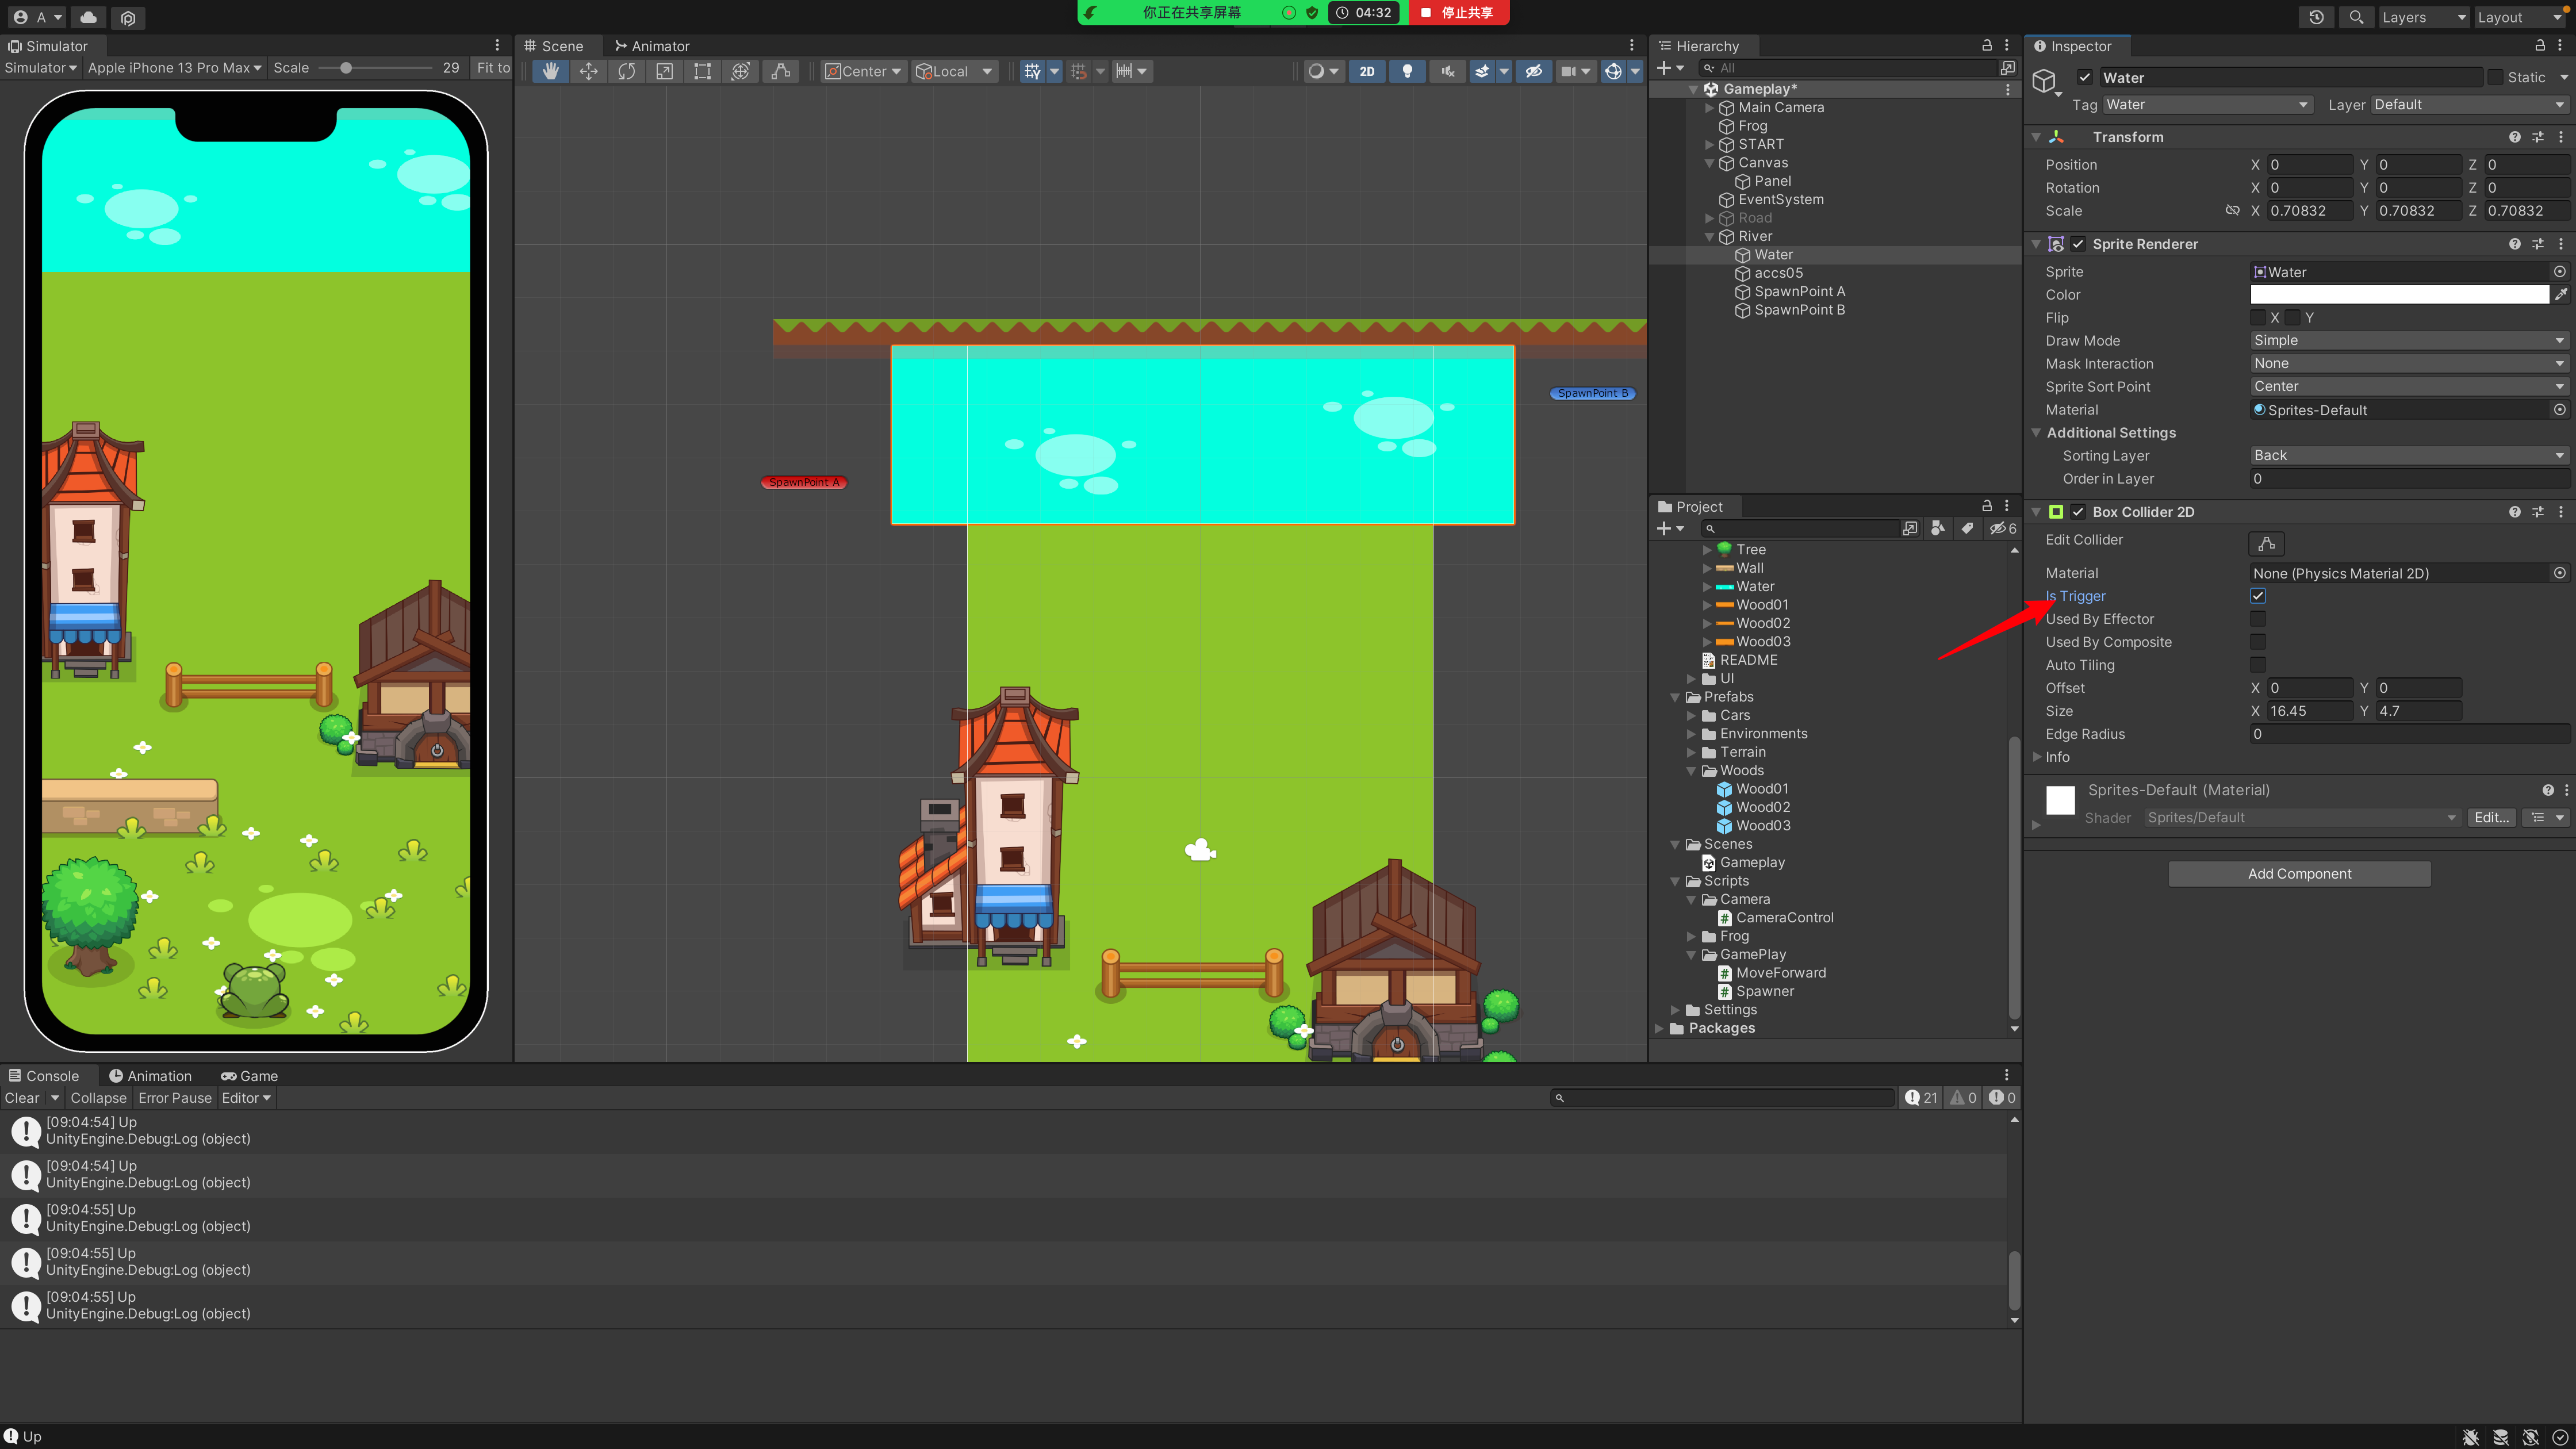Open the Tag dropdown
Viewport: 2576px width, 1449px height.
click(2207, 104)
